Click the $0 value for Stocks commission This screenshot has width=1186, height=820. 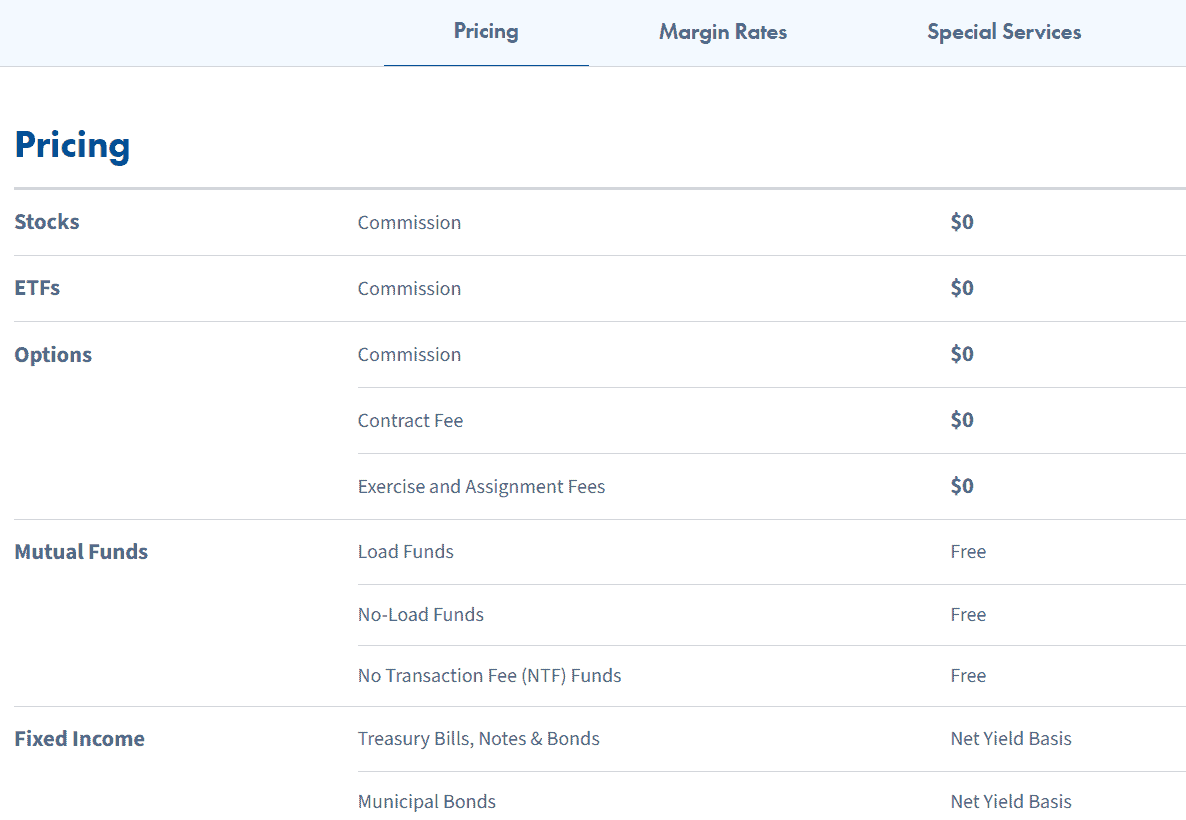pos(962,222)
